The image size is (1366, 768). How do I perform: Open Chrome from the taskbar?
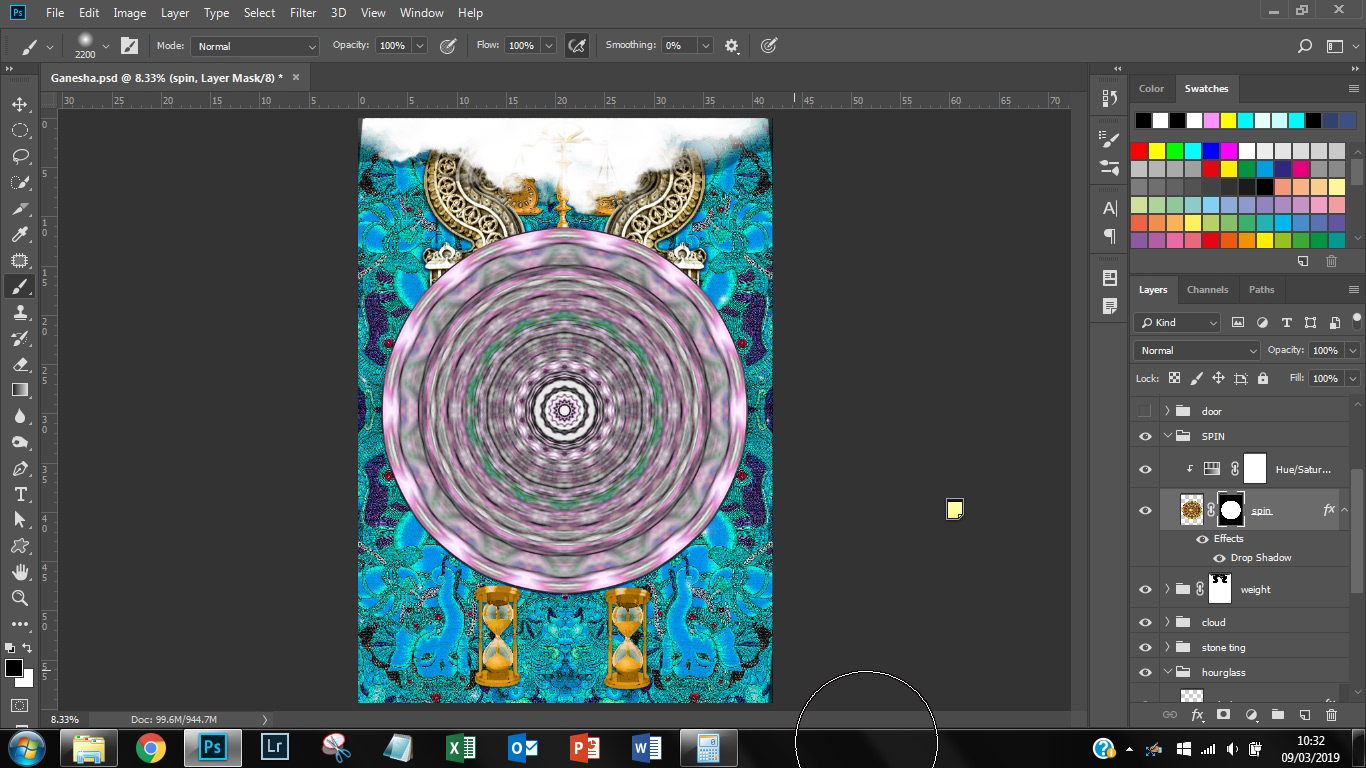coord(151,747)
